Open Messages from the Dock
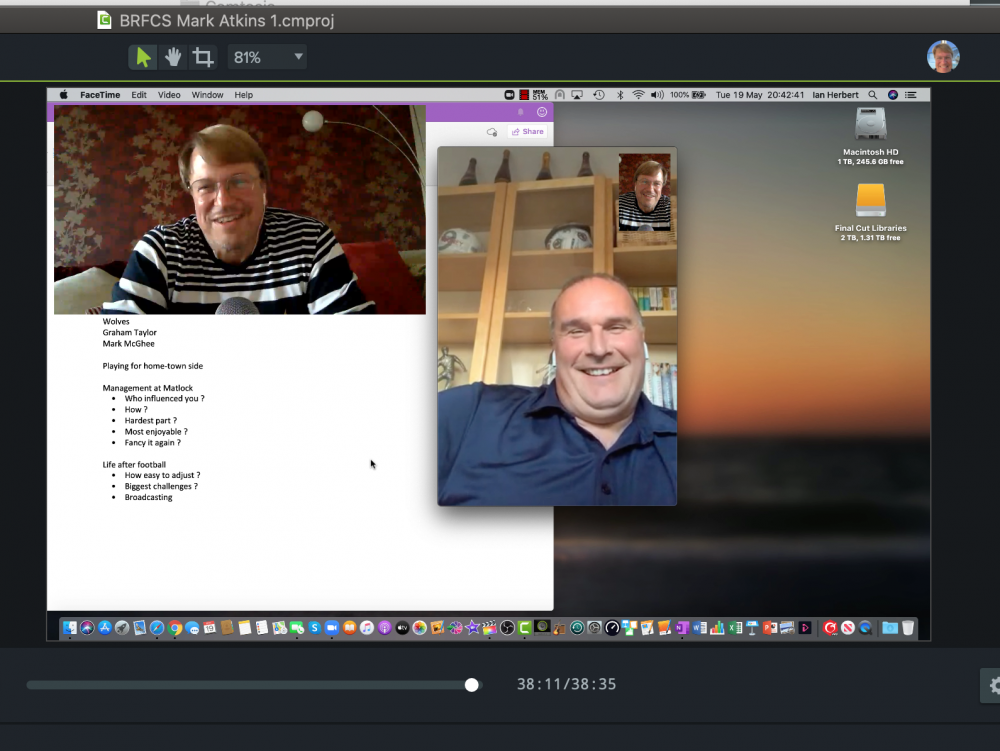The image size is (1000, 751). point(192,628)
